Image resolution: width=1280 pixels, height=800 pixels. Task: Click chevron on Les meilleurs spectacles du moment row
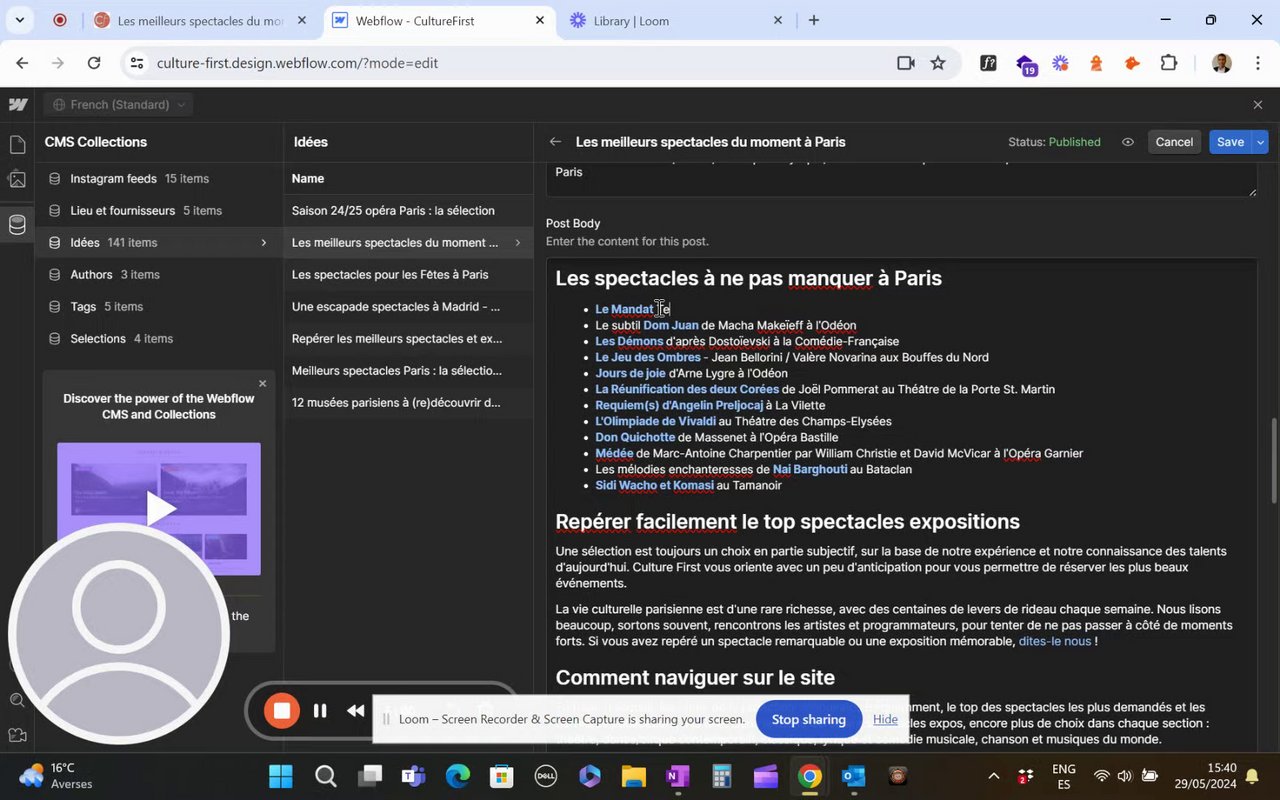517,242
